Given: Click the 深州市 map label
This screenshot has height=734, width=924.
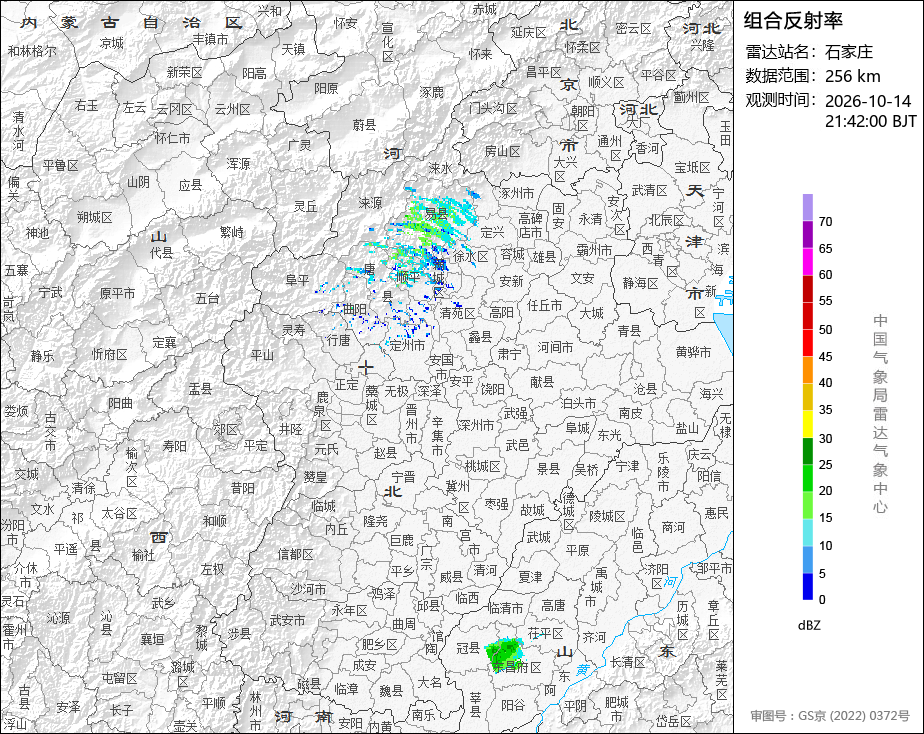Looking at the screenshot, I should (476, 425).
